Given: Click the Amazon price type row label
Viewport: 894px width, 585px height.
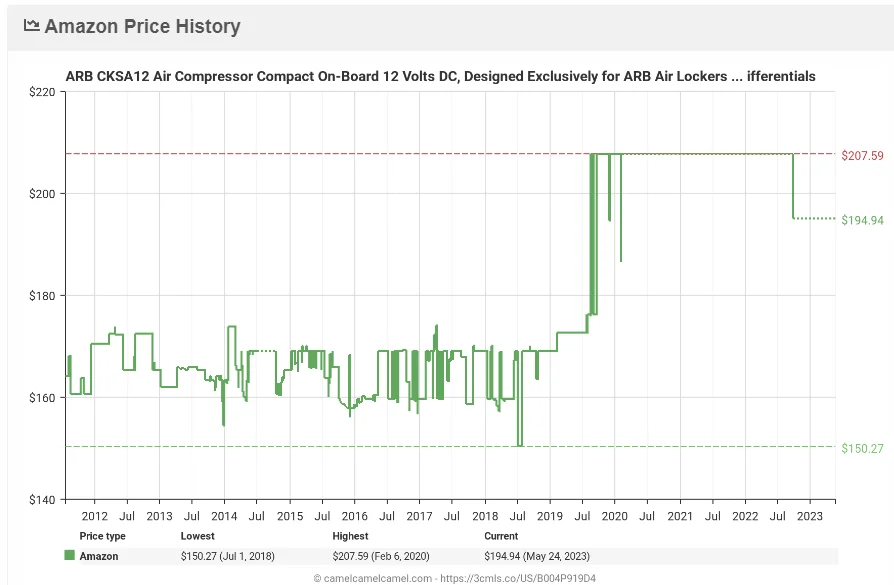Looking at the screenshot, I should coord(99,556).
